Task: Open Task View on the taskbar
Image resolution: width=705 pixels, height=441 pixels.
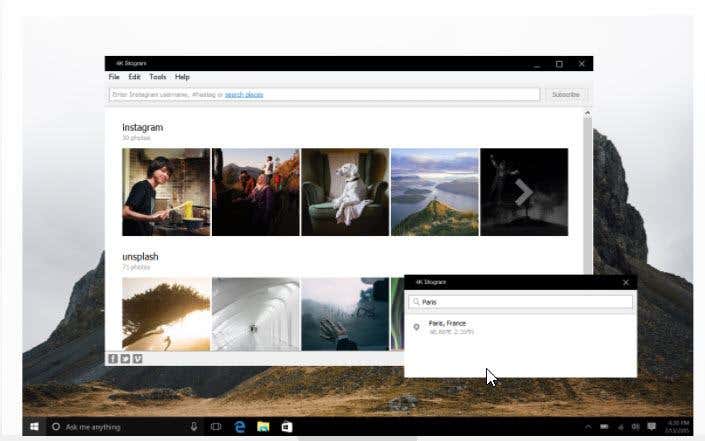Action: pyautogui.click(x=216, y=427)
